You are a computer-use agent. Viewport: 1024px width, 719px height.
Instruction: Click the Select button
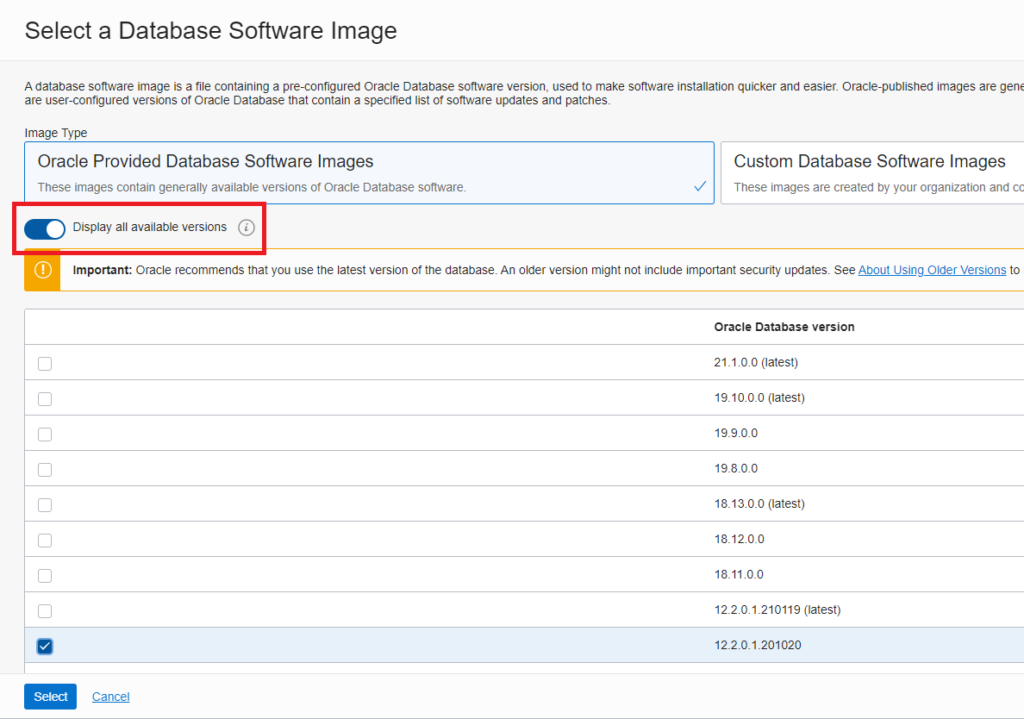(x=50, y=696)
